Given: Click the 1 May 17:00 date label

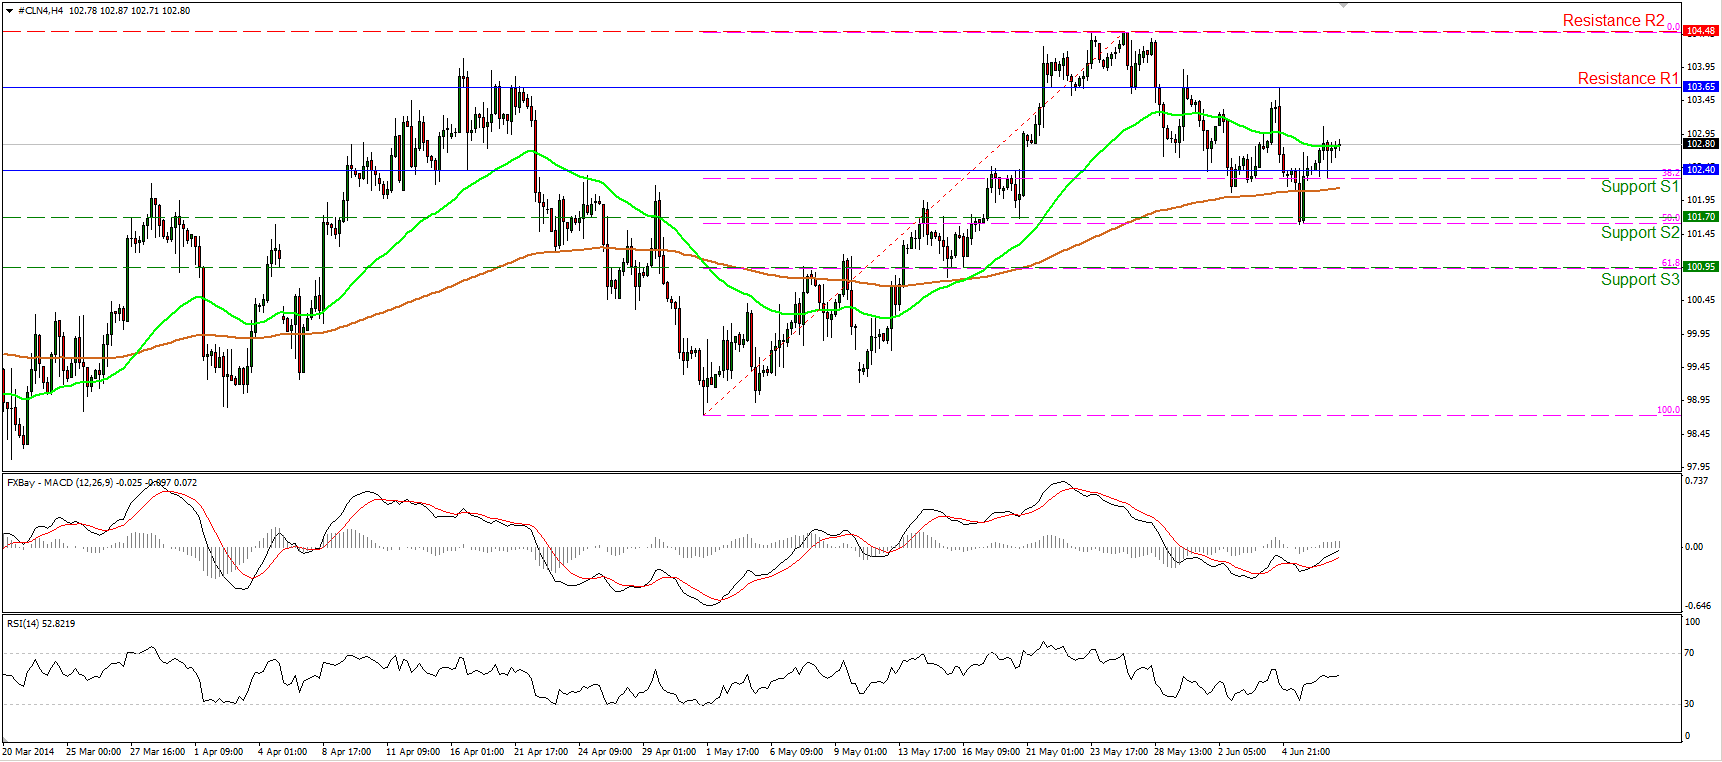Looking at the screenshot, I should (732, 752).
